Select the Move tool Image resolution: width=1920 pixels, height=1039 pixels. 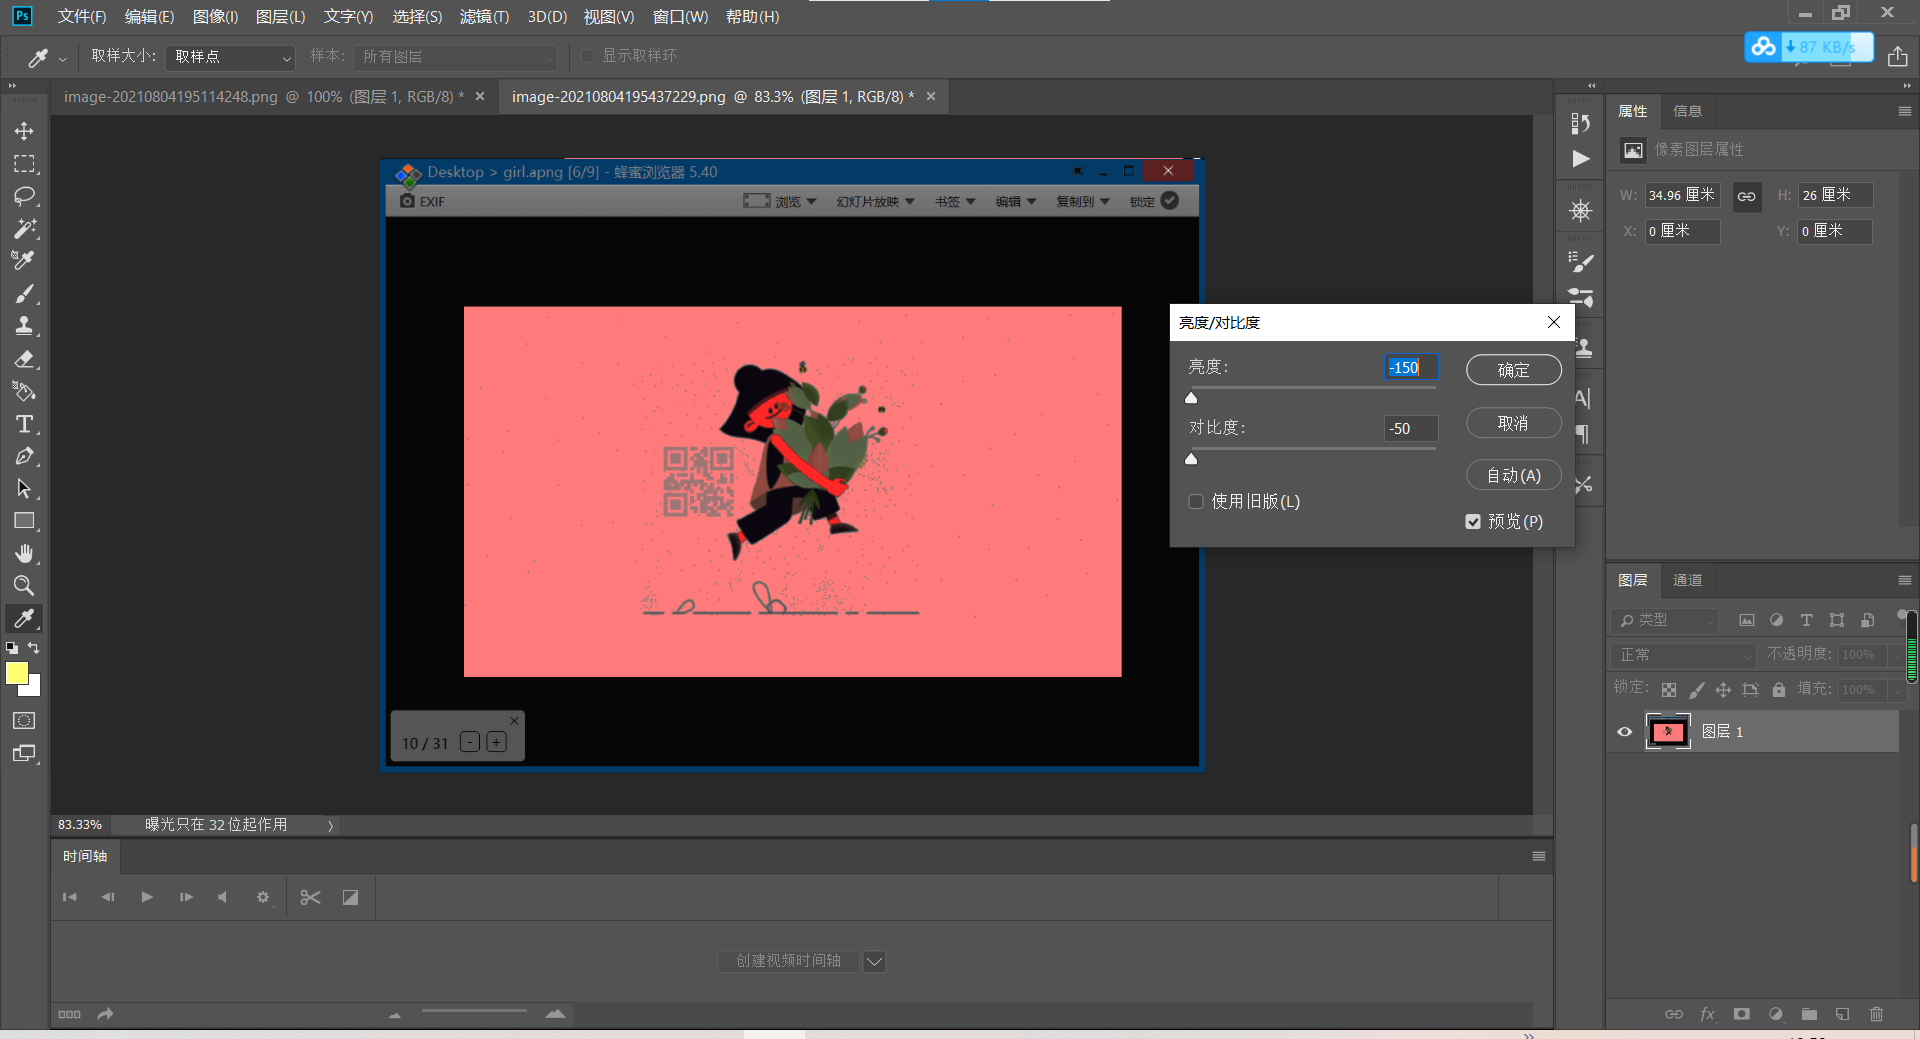24,131
